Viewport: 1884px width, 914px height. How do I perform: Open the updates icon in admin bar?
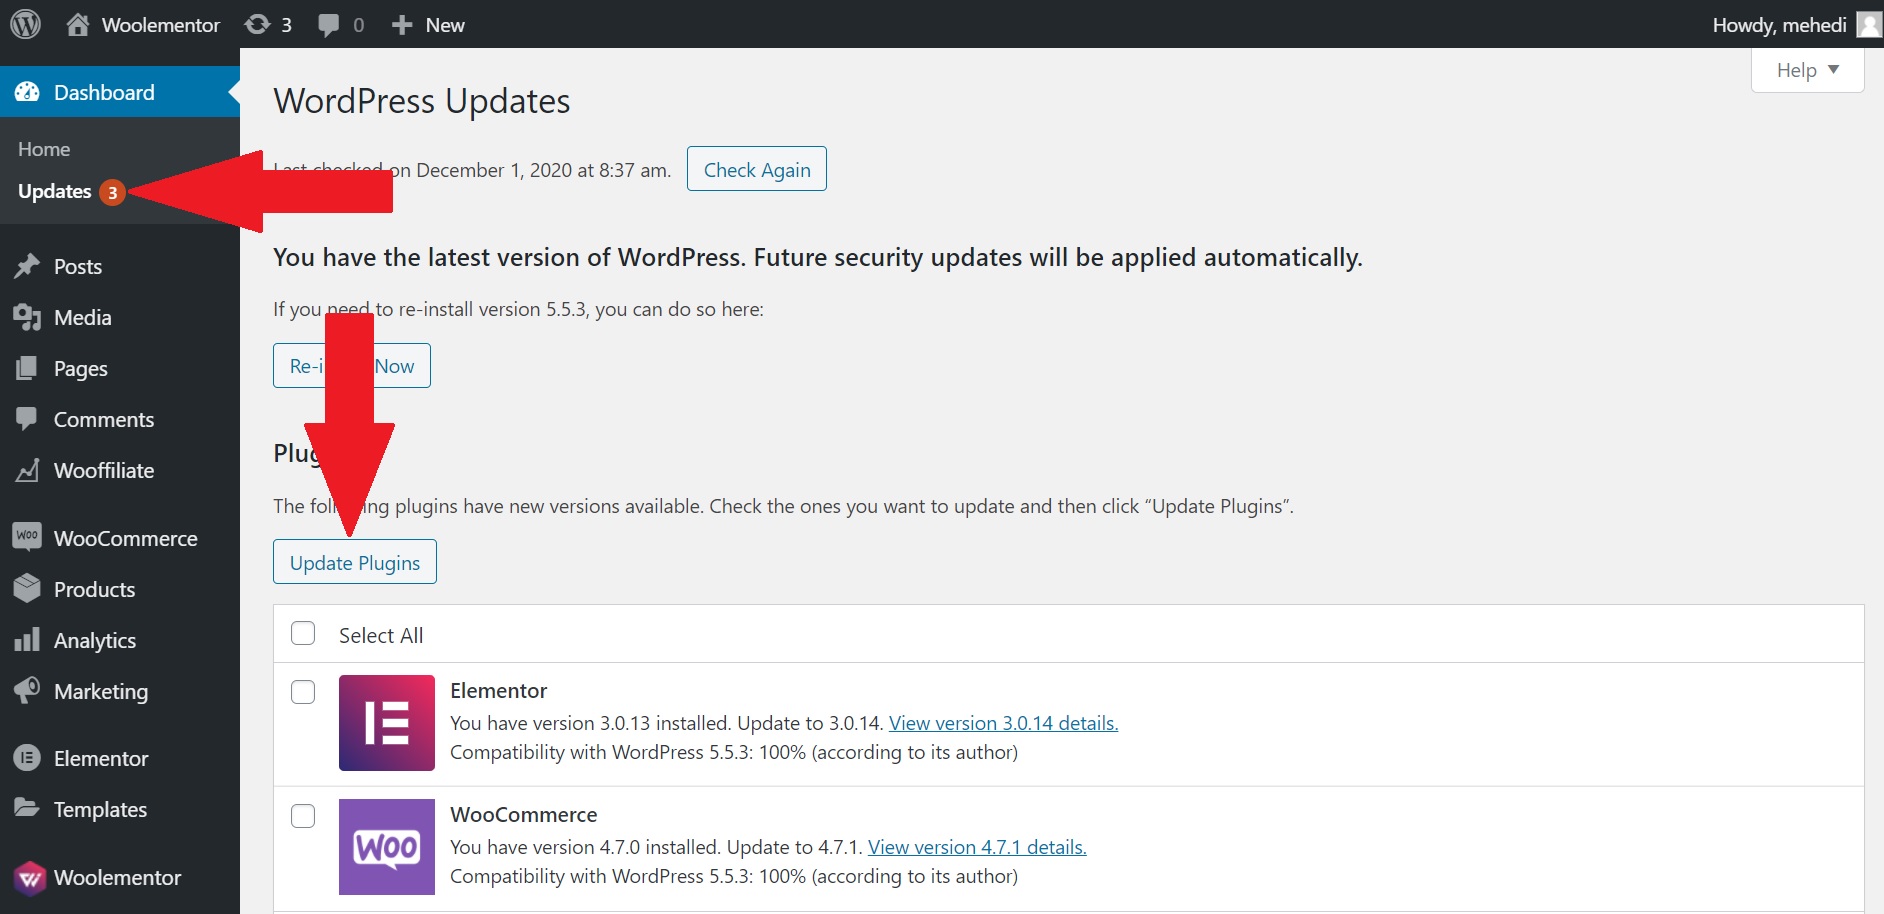[268, 24]
